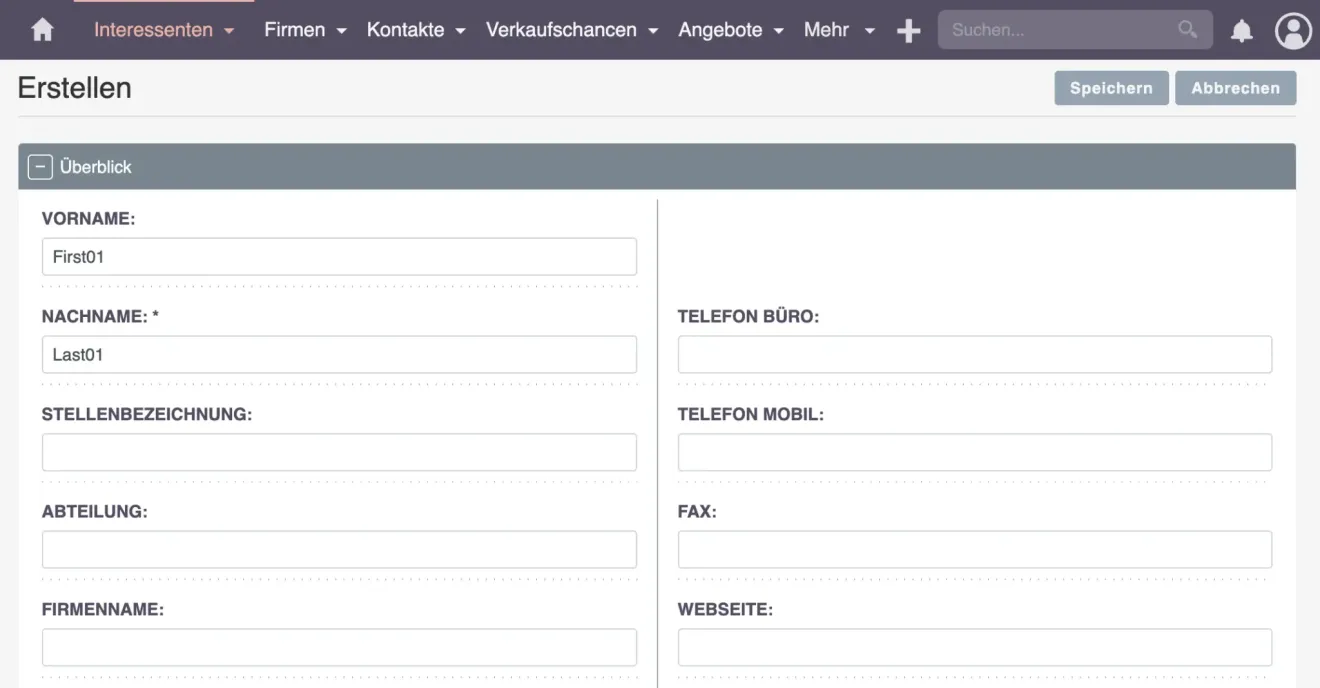Screen dimensions: 1320x688
Task: Select the Interessenten menu item
Action: [152, 29]
